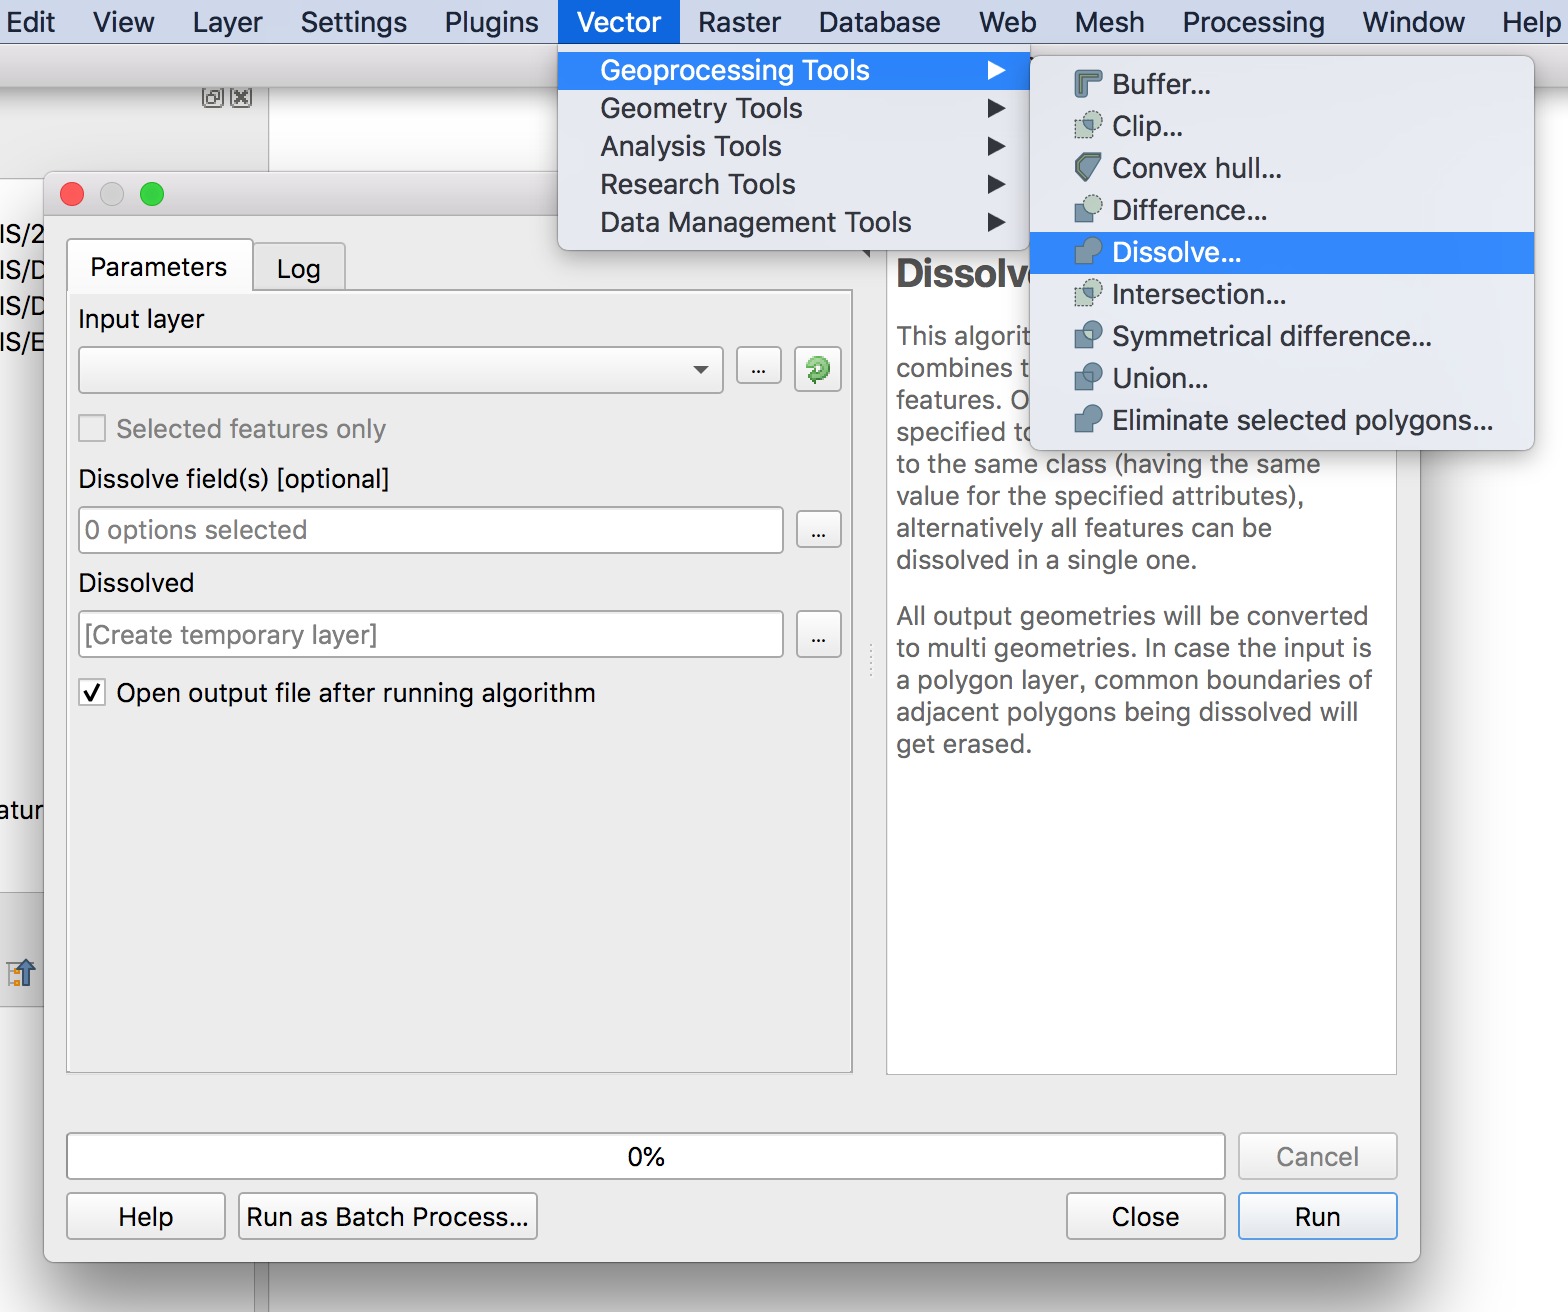
Task: Open the Processing menu
Action: 1253,22
